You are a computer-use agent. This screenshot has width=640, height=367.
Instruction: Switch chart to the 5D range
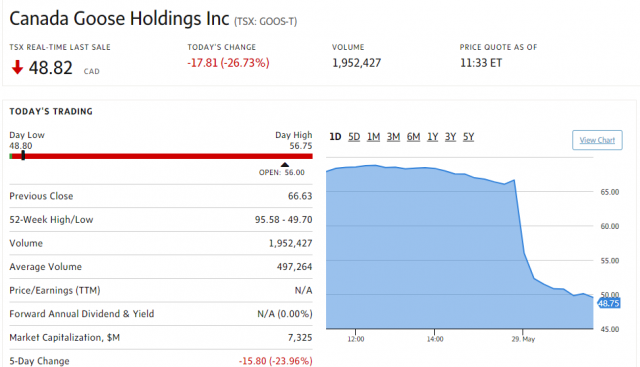coord(354,137)
